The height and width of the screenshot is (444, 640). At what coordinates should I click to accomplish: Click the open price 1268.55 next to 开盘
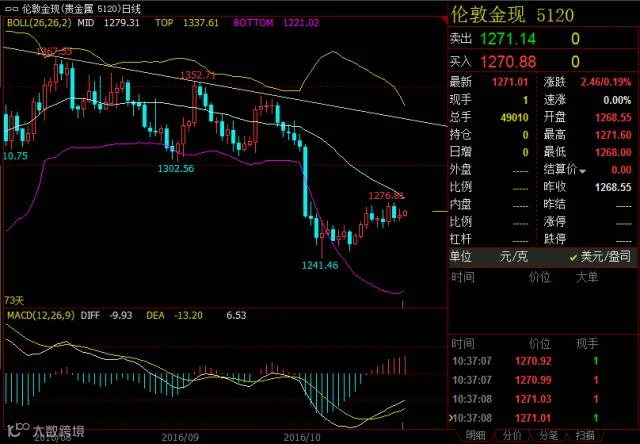[x=613, y=118]
